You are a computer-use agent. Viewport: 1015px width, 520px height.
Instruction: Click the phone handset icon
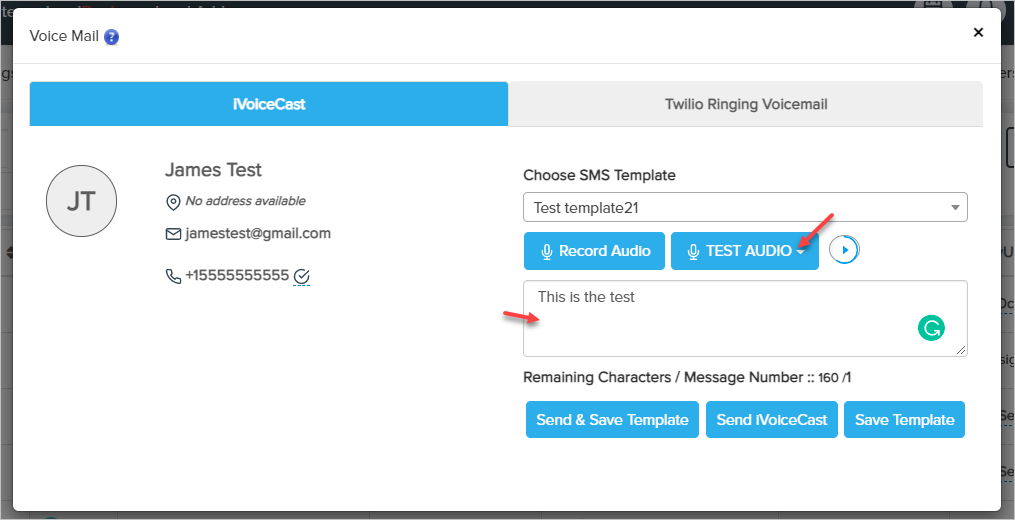pos(173,276)
